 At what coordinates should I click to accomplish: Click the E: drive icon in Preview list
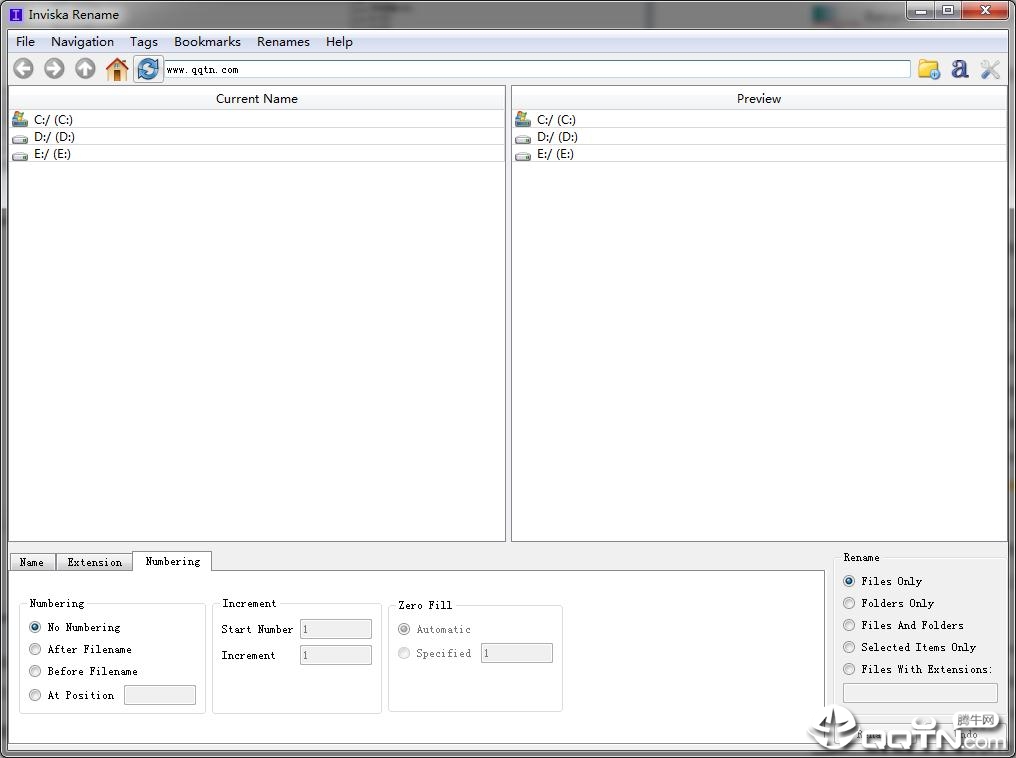tap(523, 155)
